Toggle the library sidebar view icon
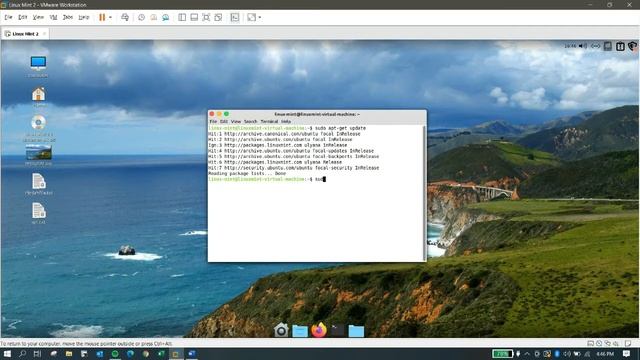Image resolution: width=640 pixels, height=360 pixels. point(182,17)
